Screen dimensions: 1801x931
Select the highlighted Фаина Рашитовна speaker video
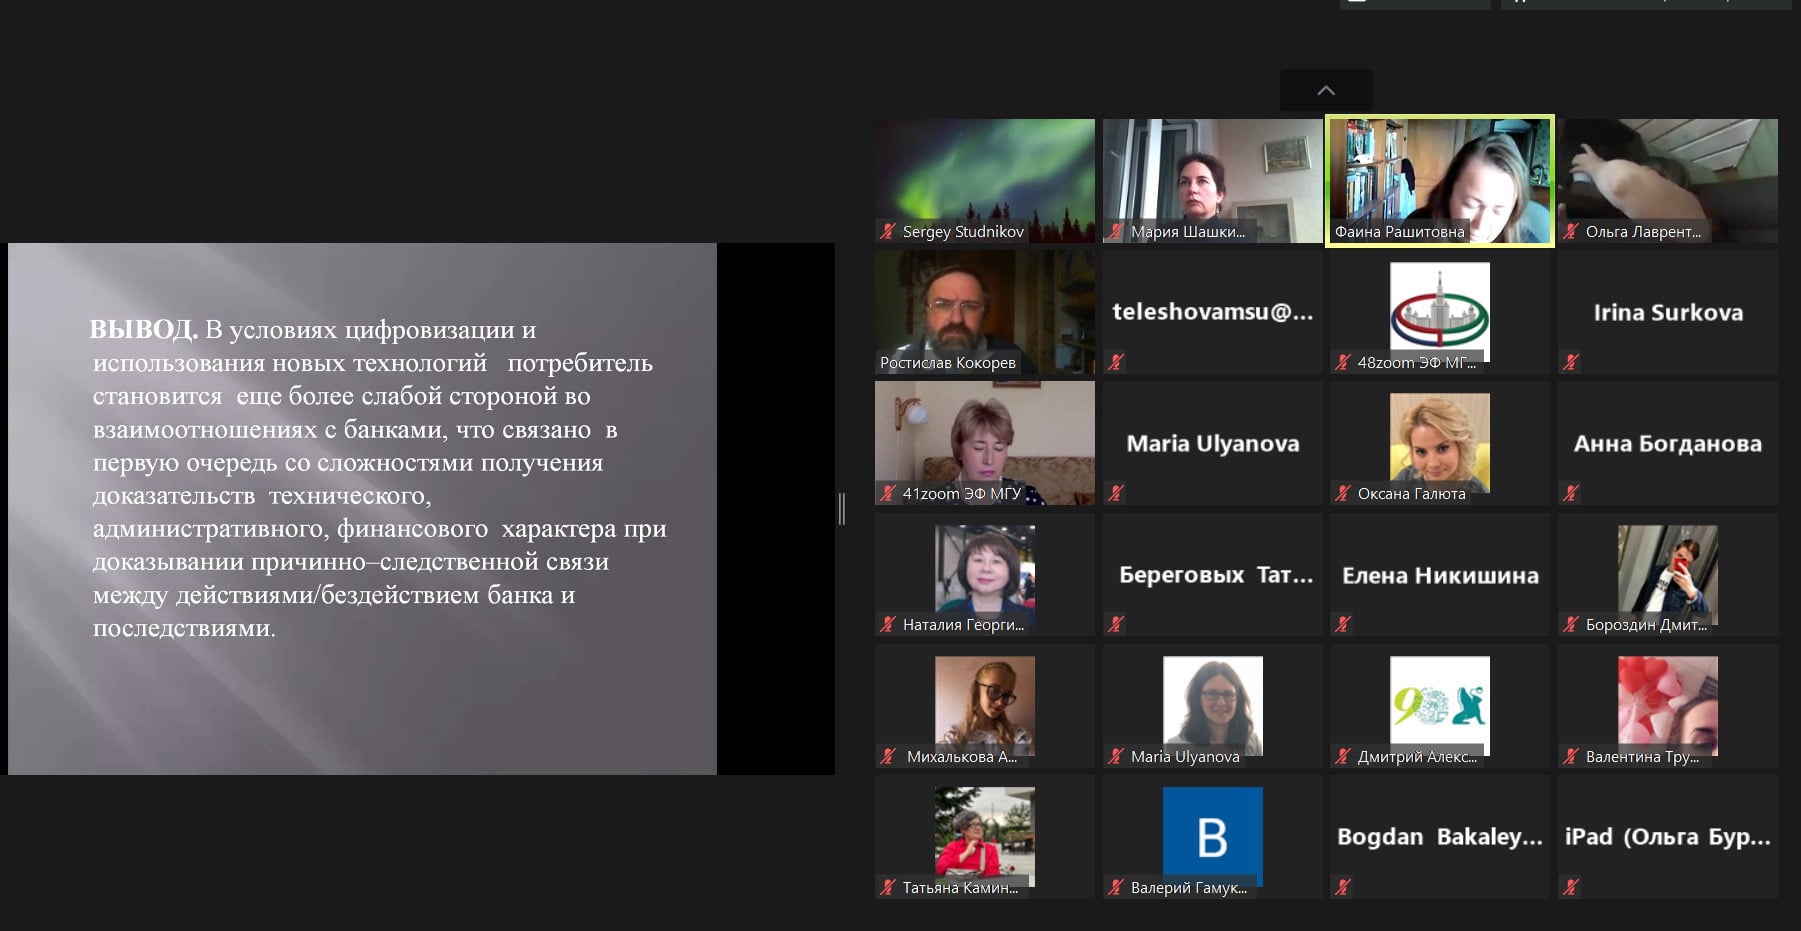click(x=1440, y=181)
